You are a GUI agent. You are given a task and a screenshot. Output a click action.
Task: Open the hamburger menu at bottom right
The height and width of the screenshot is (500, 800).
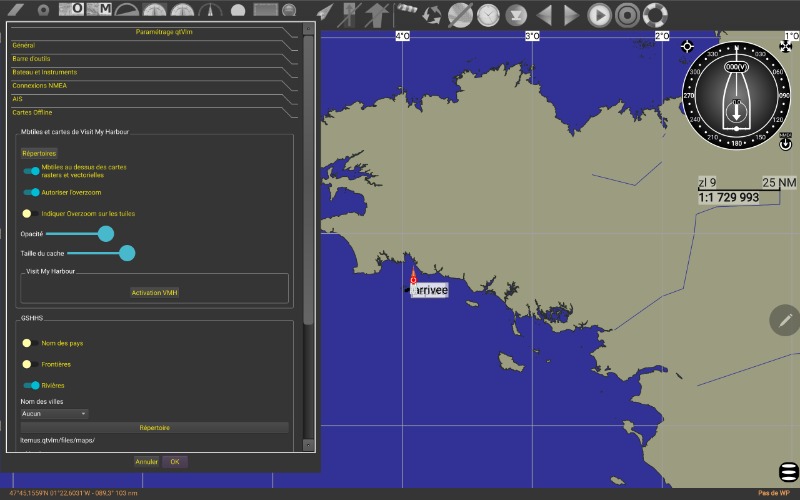[x=787, y=472]
